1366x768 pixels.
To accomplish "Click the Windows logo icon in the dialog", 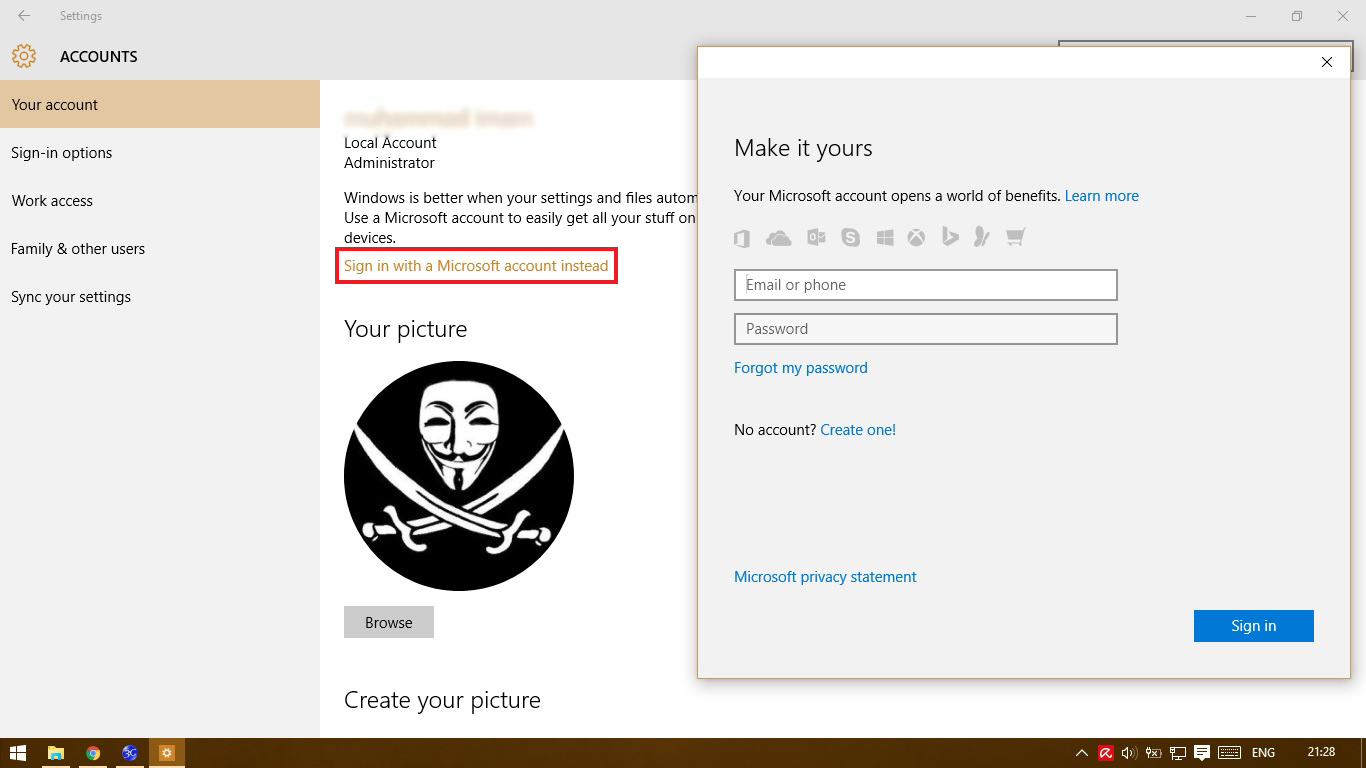I will coord(884,237).
